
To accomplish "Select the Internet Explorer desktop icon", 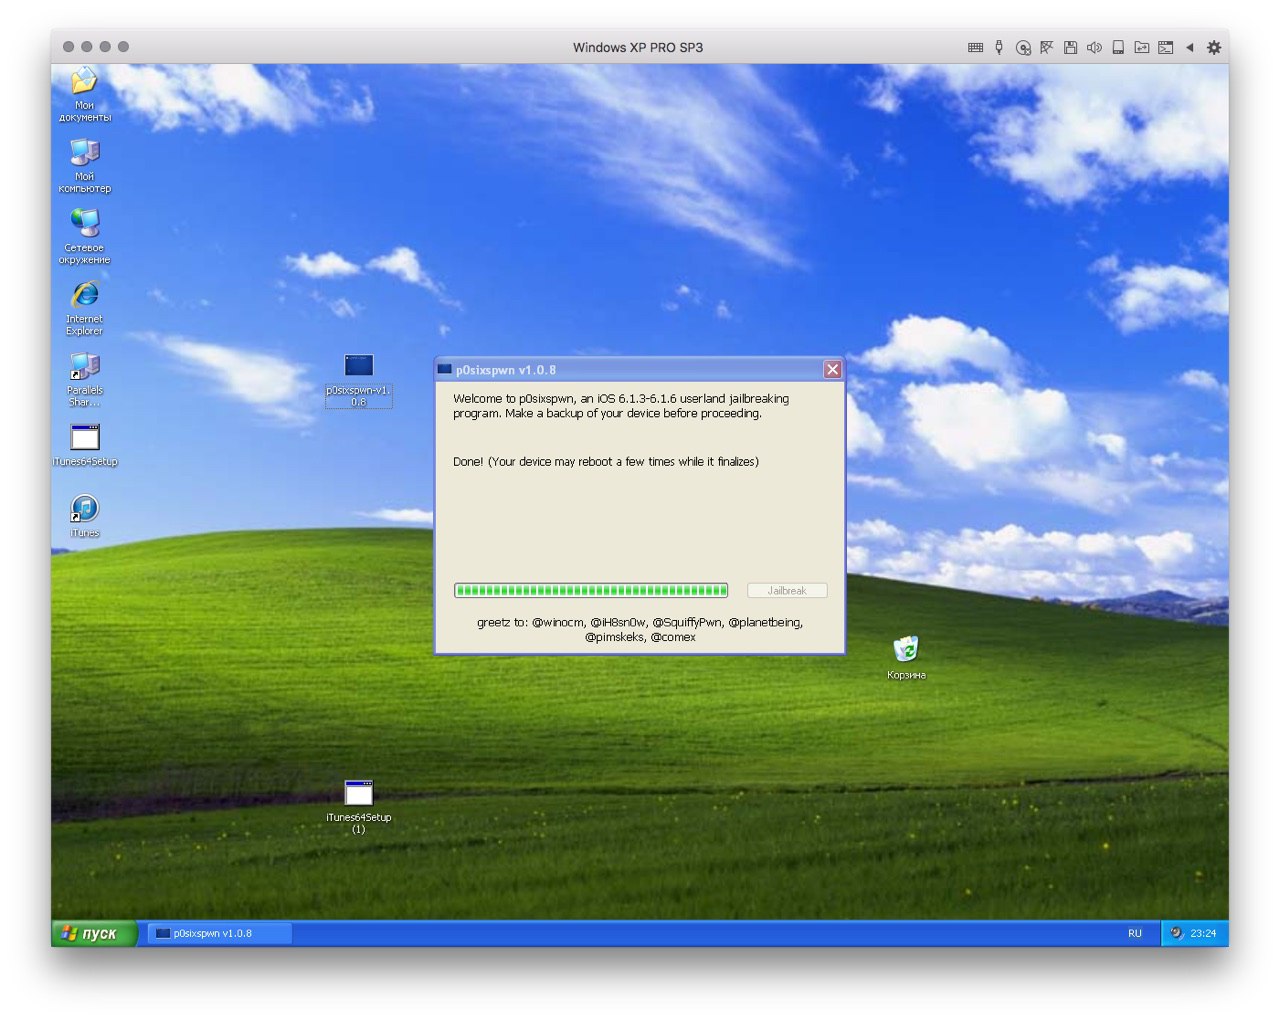I will [84, 307].
